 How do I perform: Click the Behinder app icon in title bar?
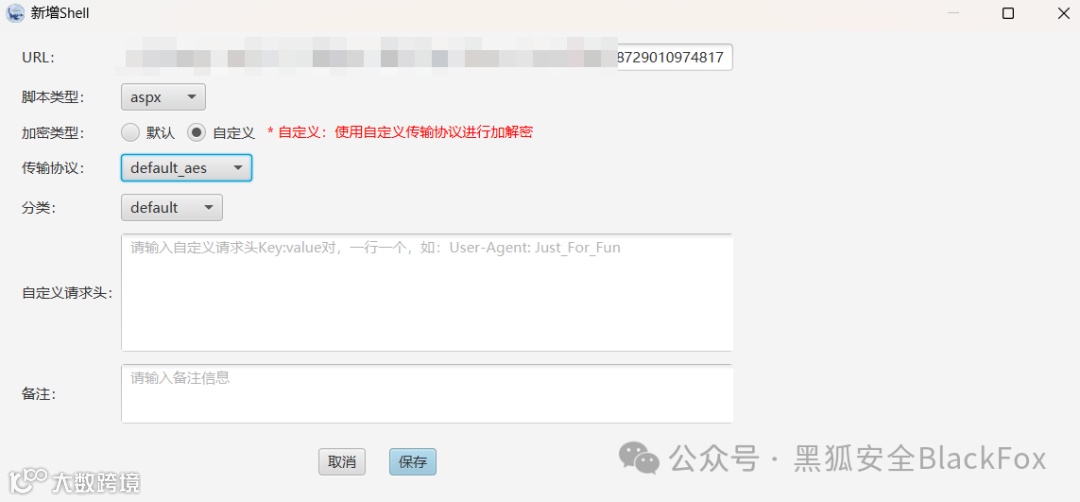point(14,13)
